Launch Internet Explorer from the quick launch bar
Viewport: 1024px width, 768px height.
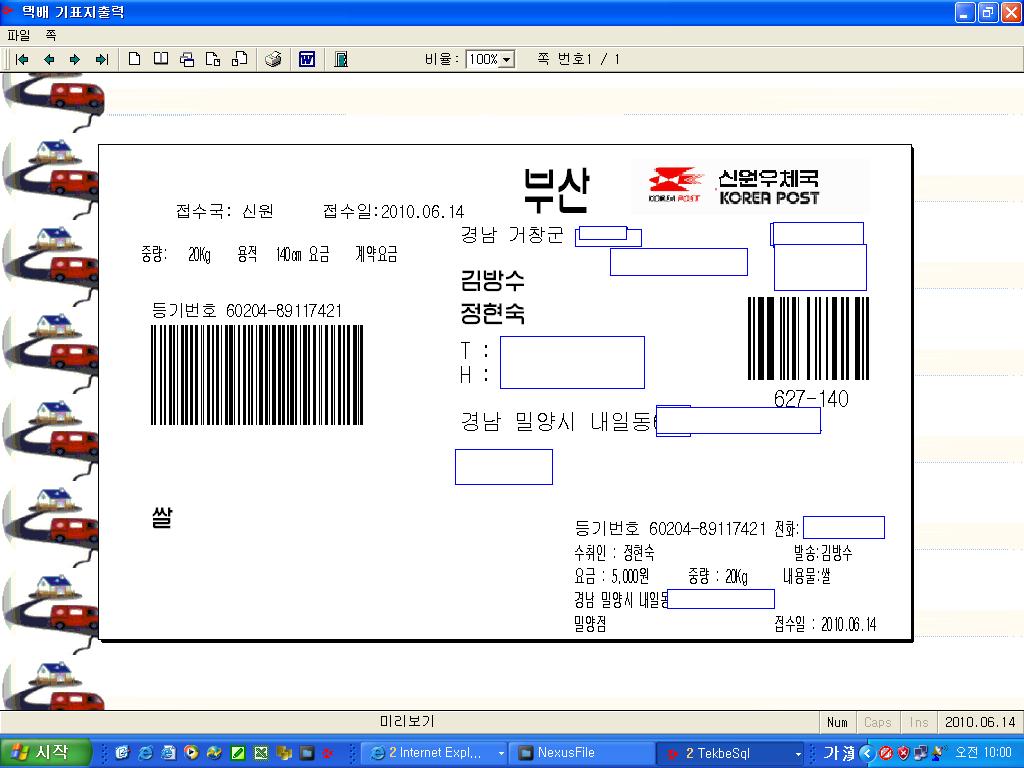tap(146, 753)
